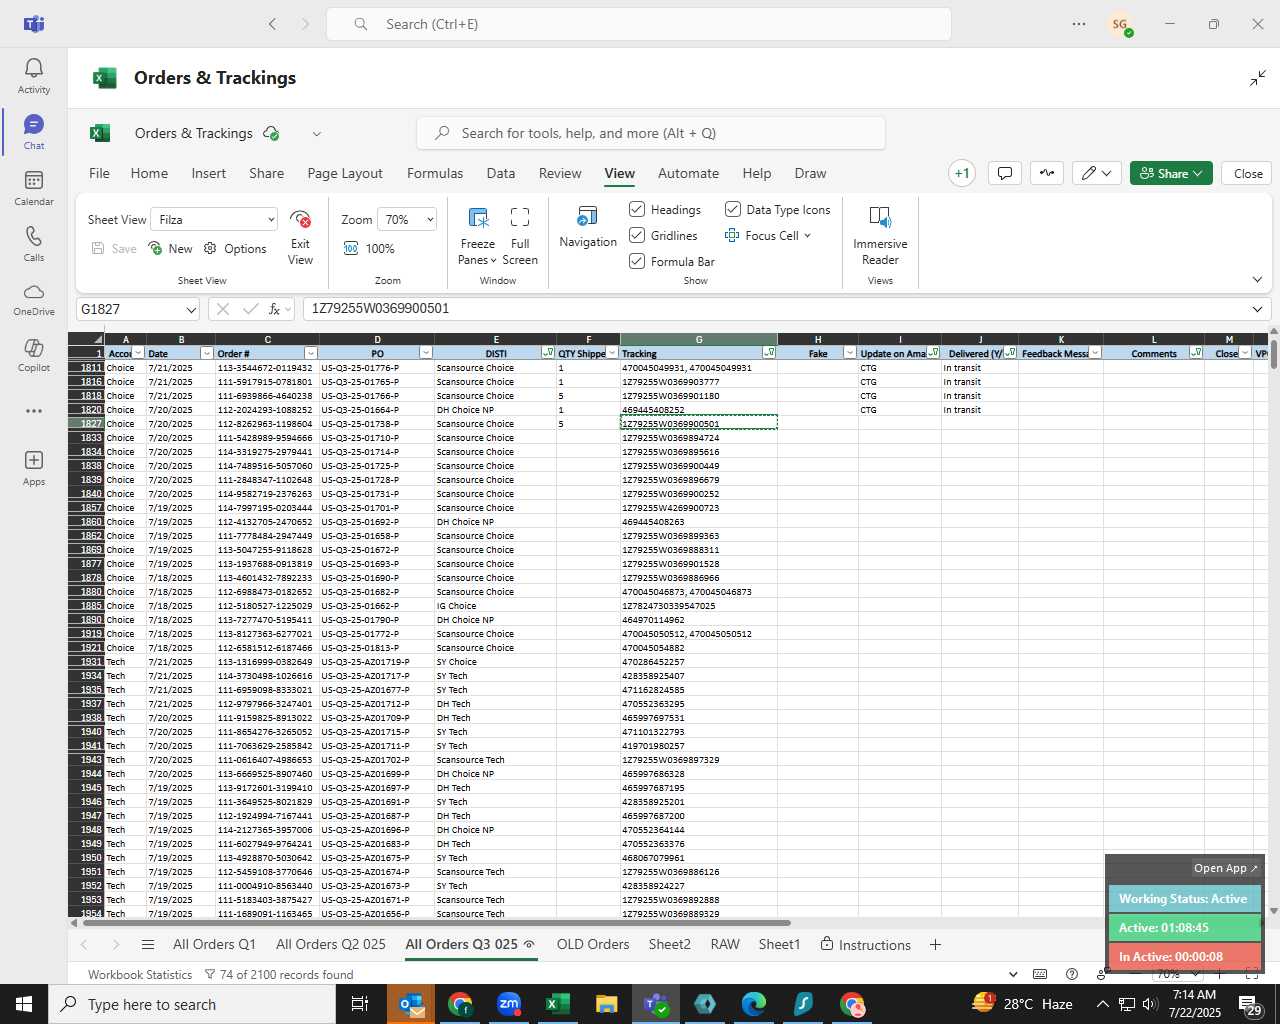The image size is (1280, 1024).
Task: Open the Navigation pane
Action: click(588, 227)
